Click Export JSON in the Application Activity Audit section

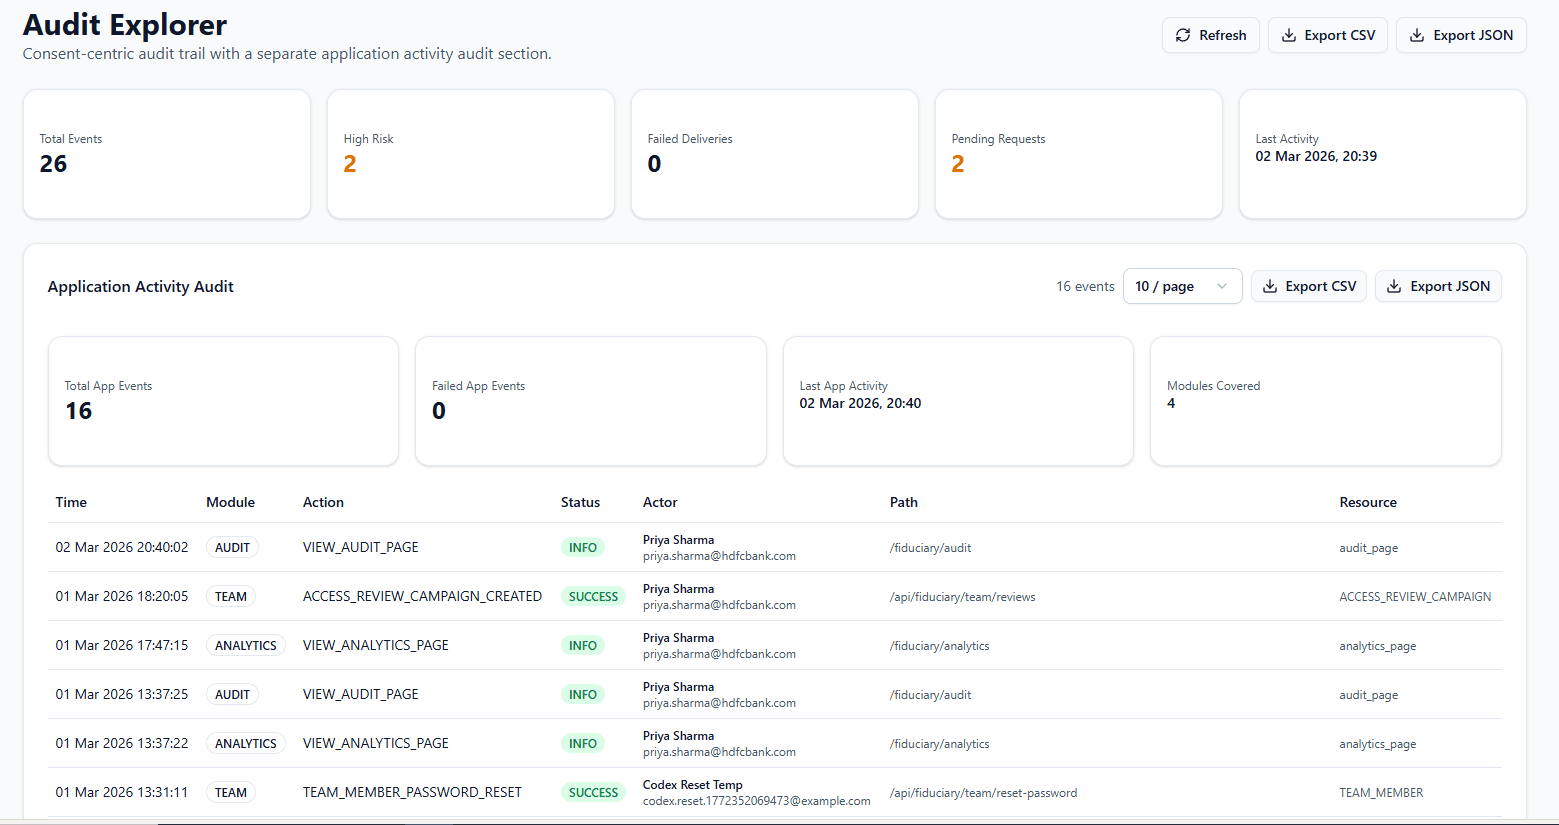pos(1438,286)
